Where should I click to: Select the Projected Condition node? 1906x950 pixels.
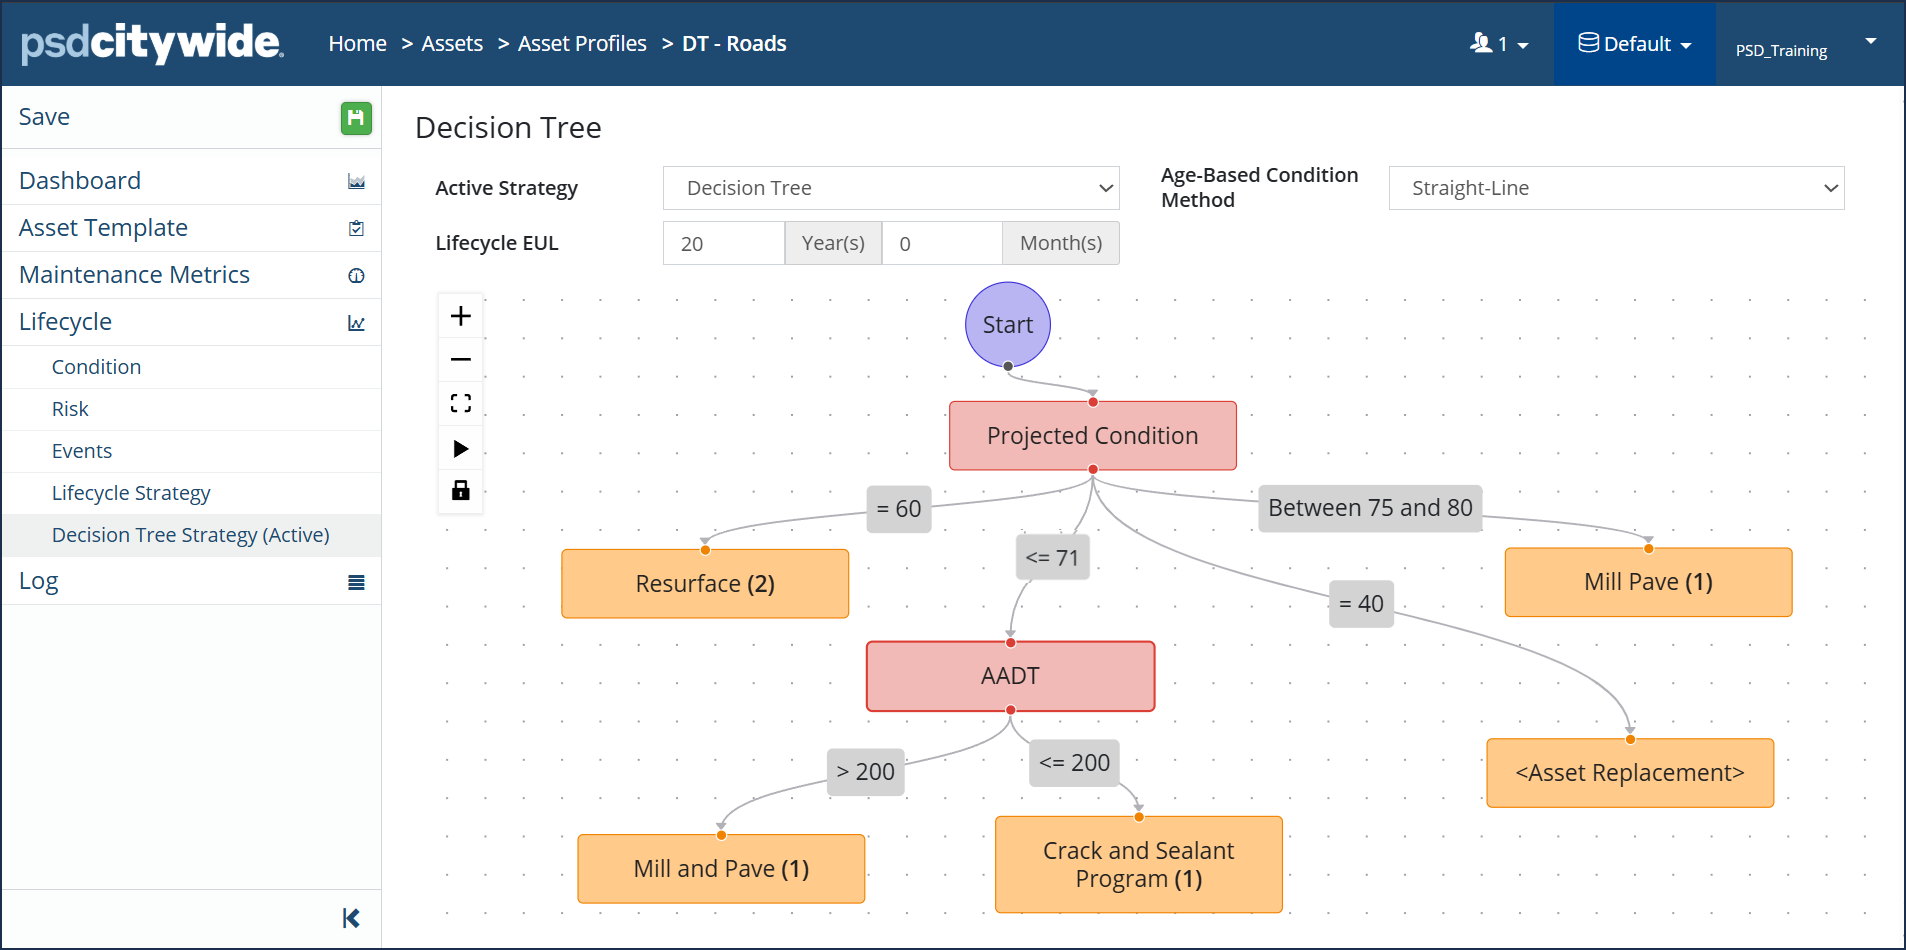coord(1093,436)
